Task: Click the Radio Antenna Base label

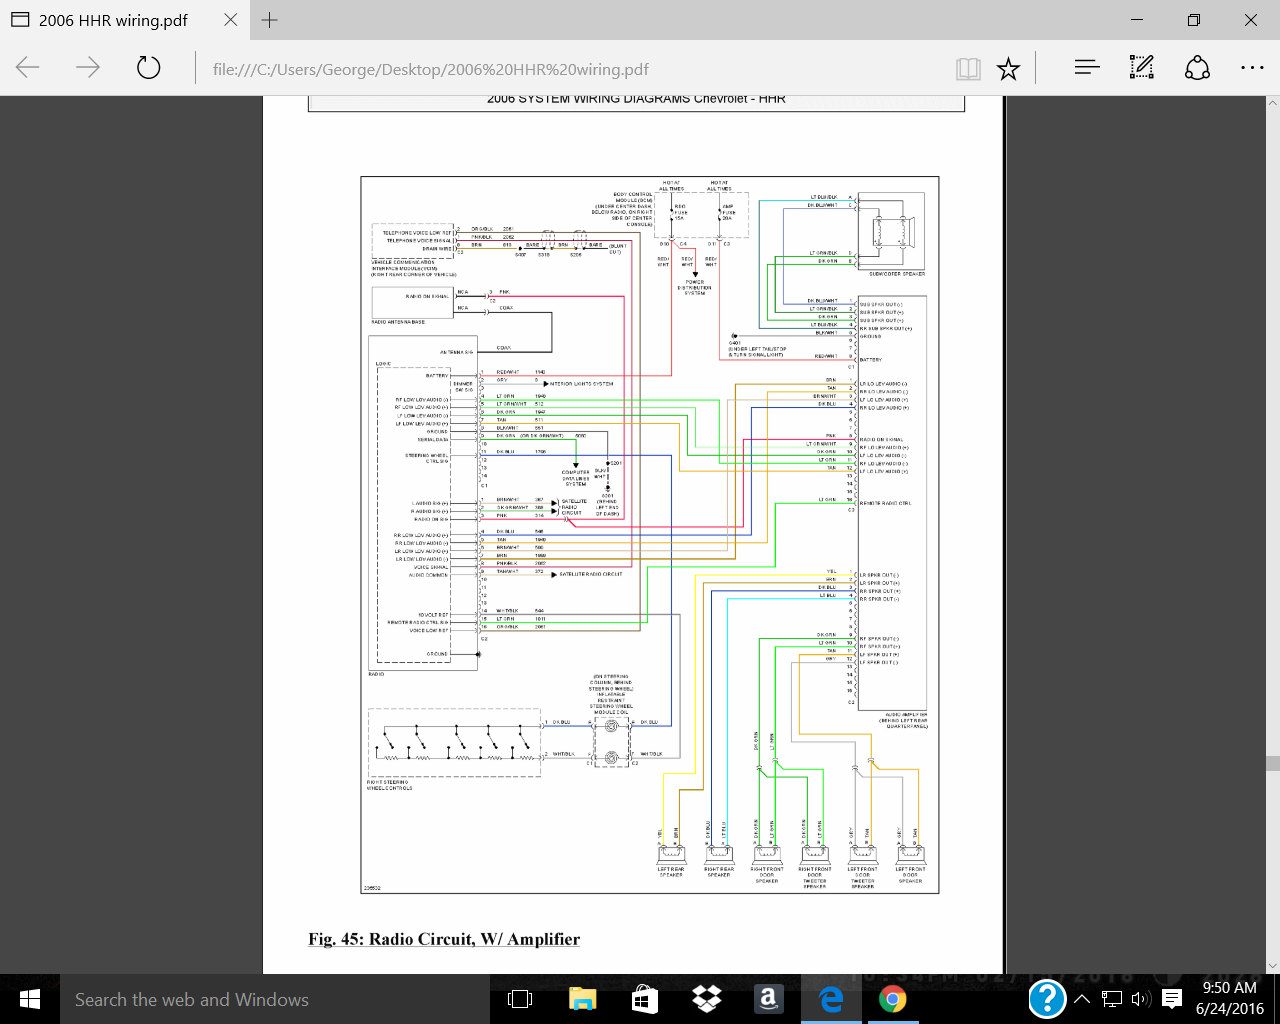Action: coord(398,322)
